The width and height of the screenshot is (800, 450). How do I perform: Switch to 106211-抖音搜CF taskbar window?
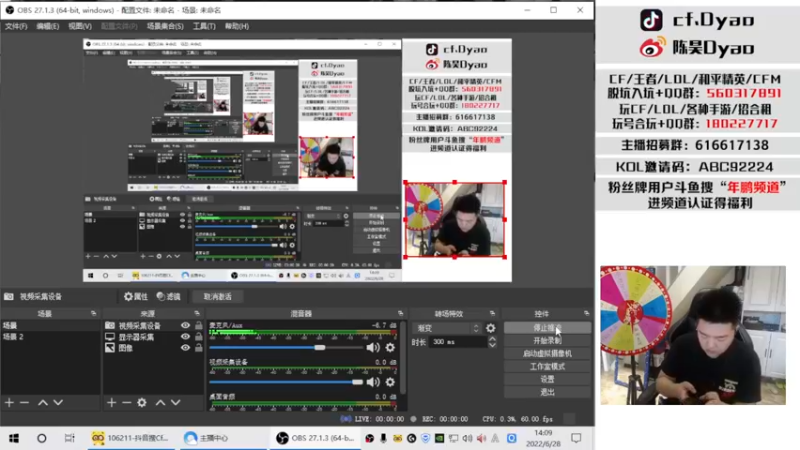click(131, 438)
